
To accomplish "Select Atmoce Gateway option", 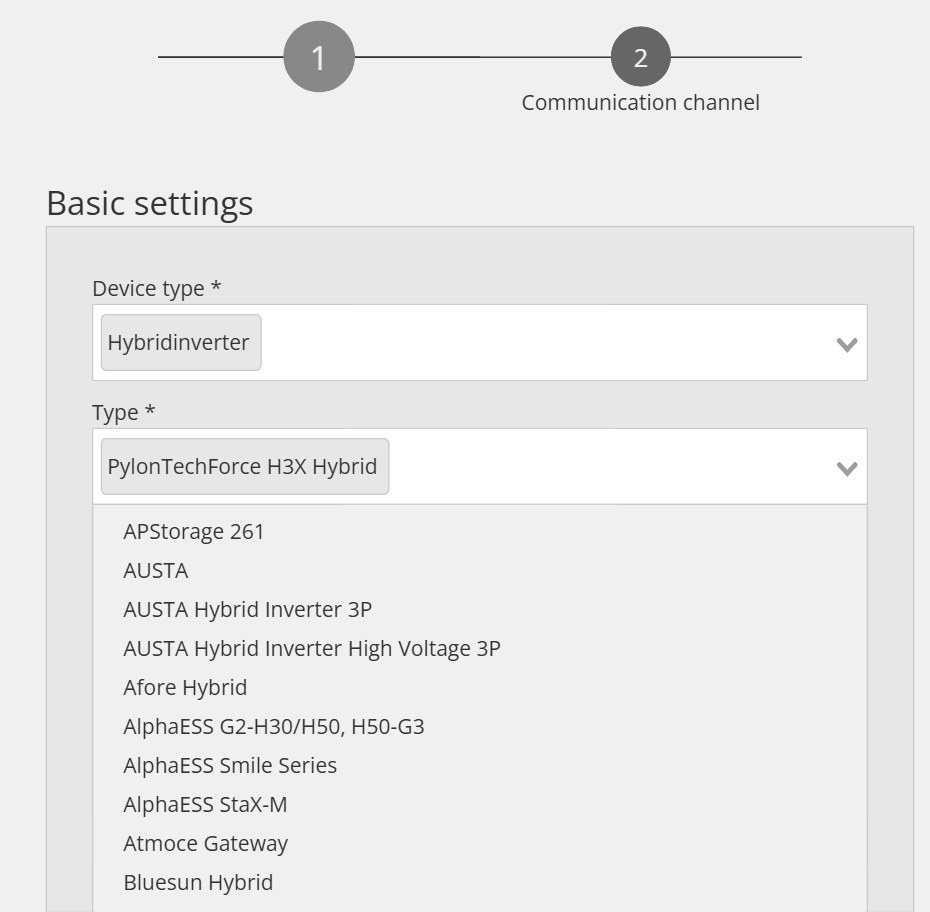I will coord(480,844).
